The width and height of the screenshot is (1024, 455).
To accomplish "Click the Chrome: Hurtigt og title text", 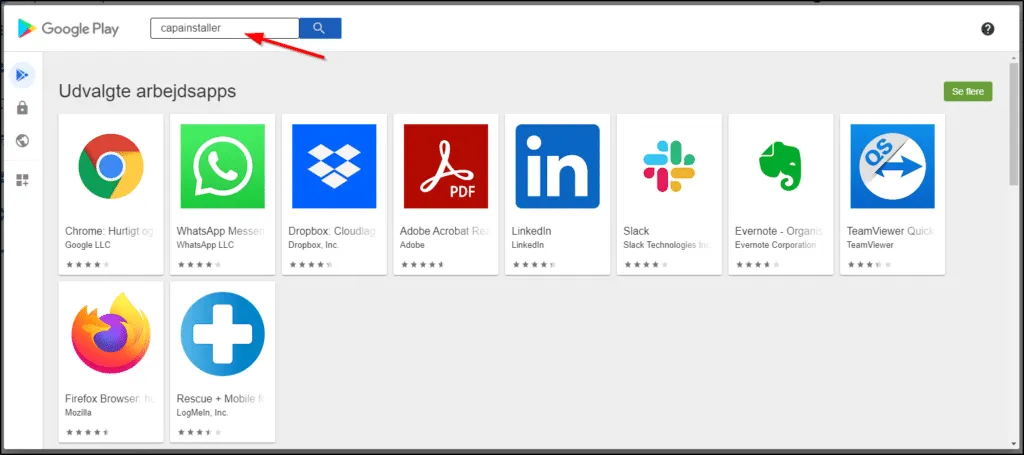I will tap(110, 232).
